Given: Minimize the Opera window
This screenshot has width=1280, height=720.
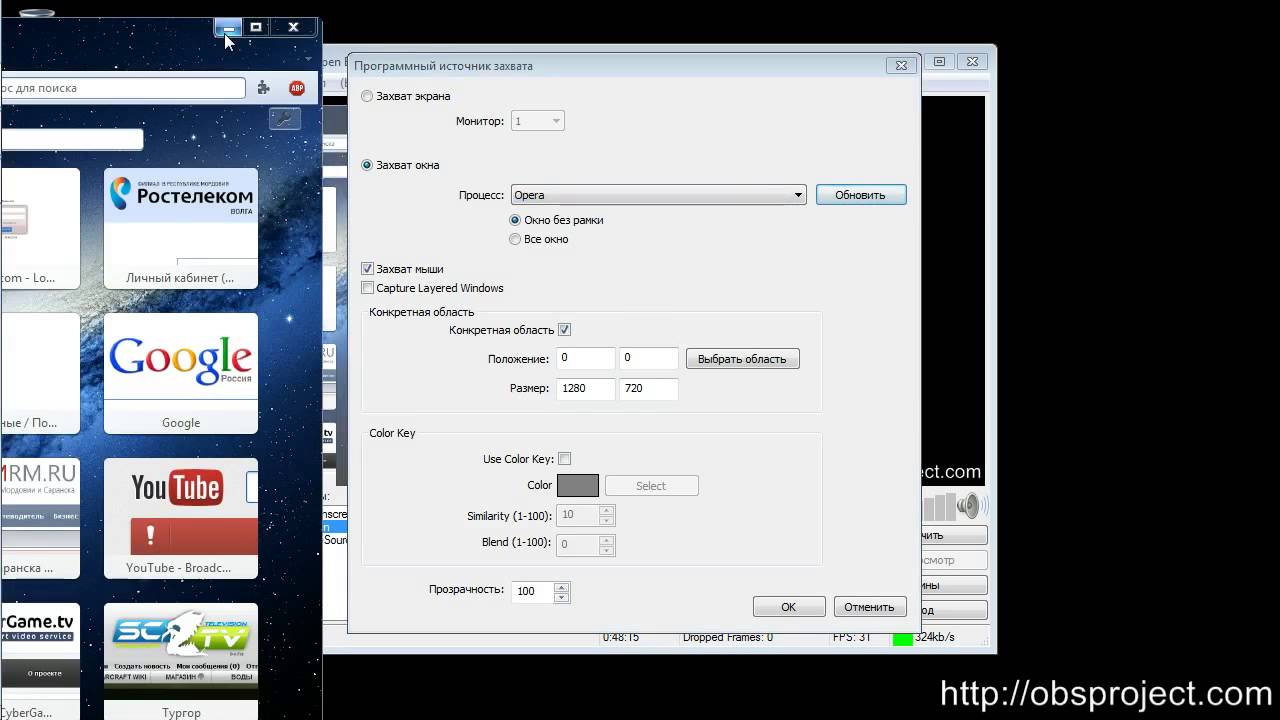Looking at the screenshot, I should pos(228,27).
